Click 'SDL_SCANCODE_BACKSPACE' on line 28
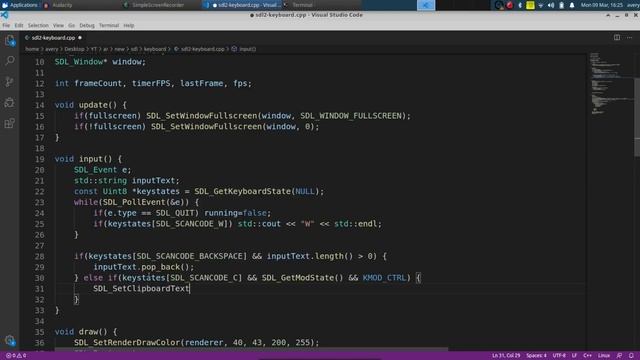This screenshot has width=640, height=360. pos(189,256)
